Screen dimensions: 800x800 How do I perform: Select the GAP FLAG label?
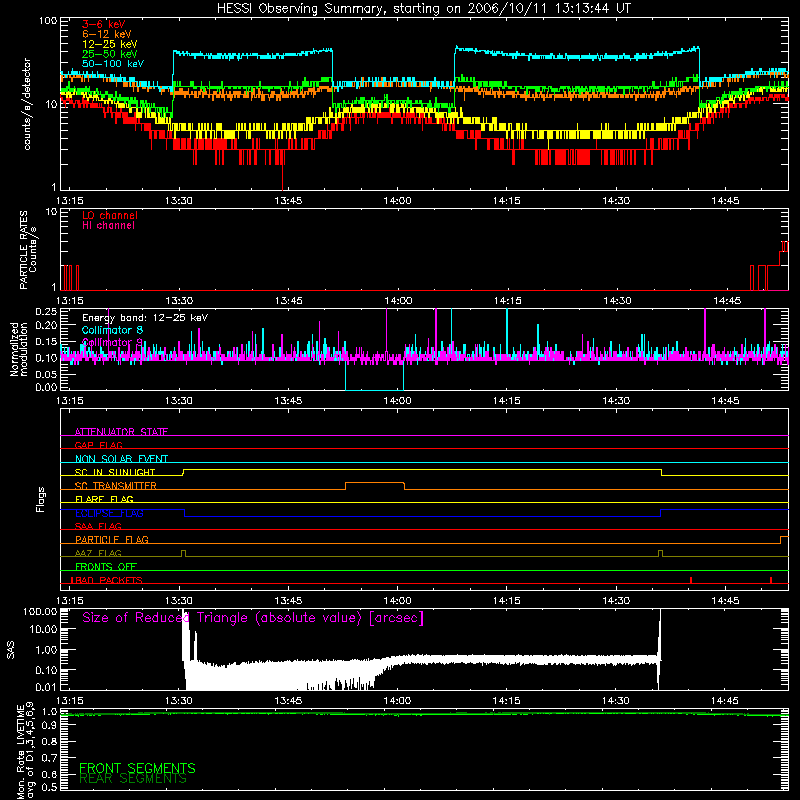point(98,445)
